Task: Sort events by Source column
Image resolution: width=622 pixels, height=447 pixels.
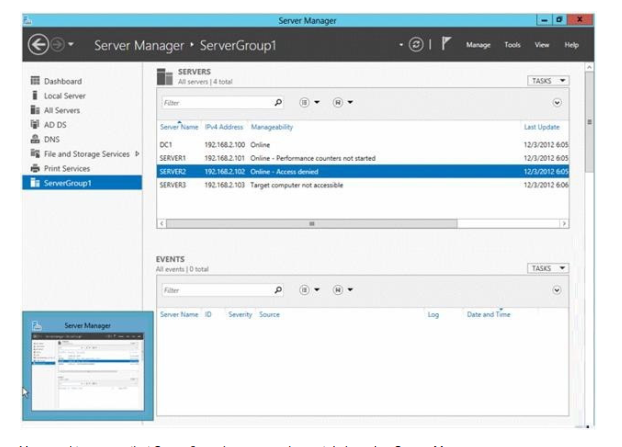Action: coord(269,315)
